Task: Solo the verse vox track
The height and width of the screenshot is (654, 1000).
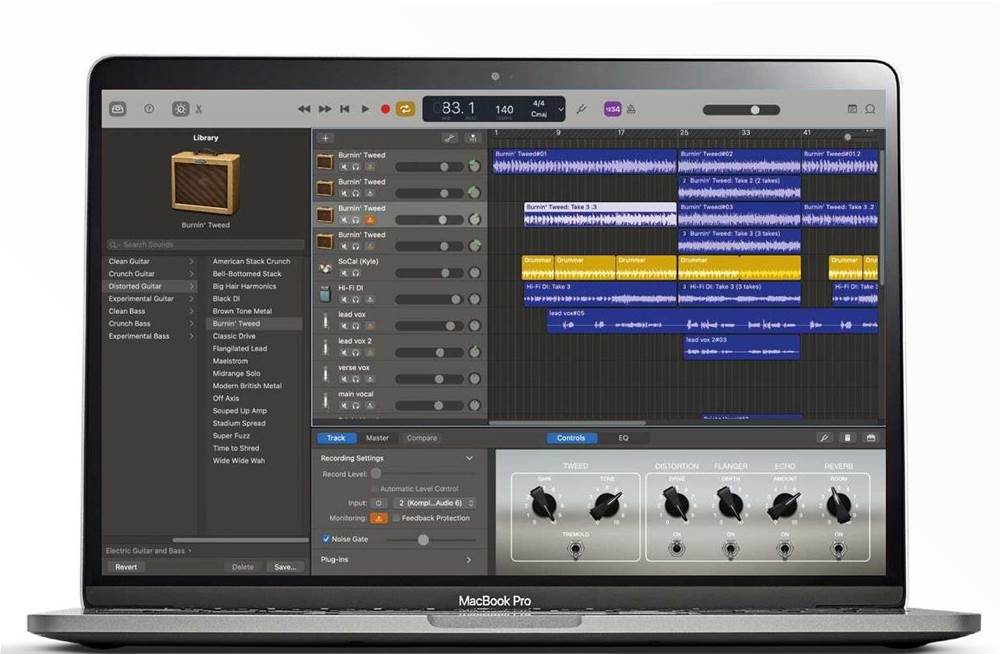Action: click(x=356, y=379)
